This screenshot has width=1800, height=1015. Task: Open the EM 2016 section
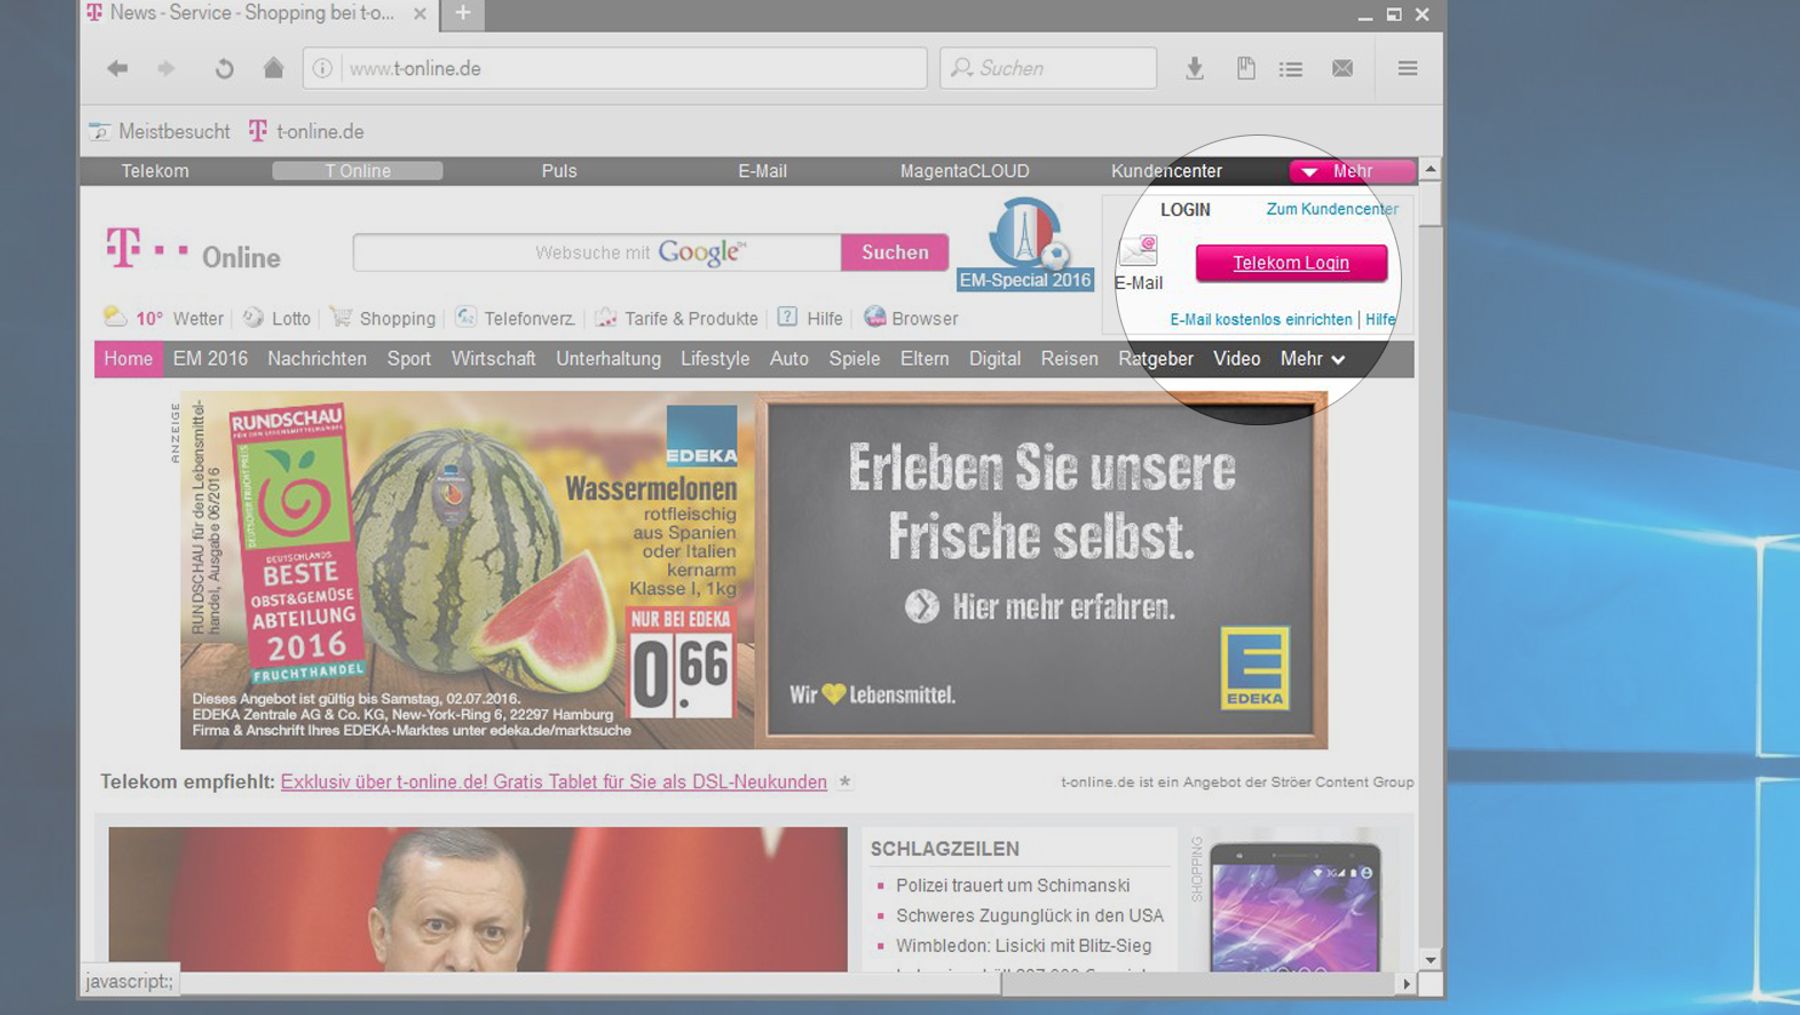pos(210,359)
